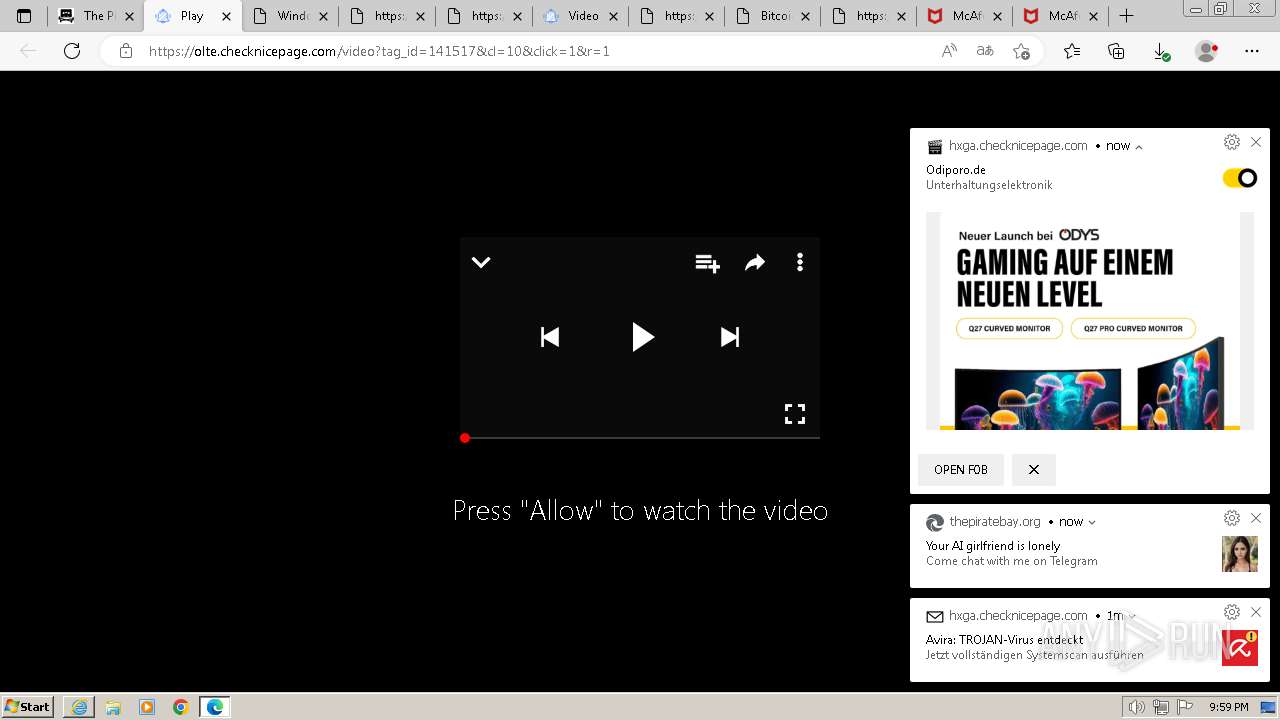View site information via the lock icon
Screen dimensions: 1280x720
point(126,51)
